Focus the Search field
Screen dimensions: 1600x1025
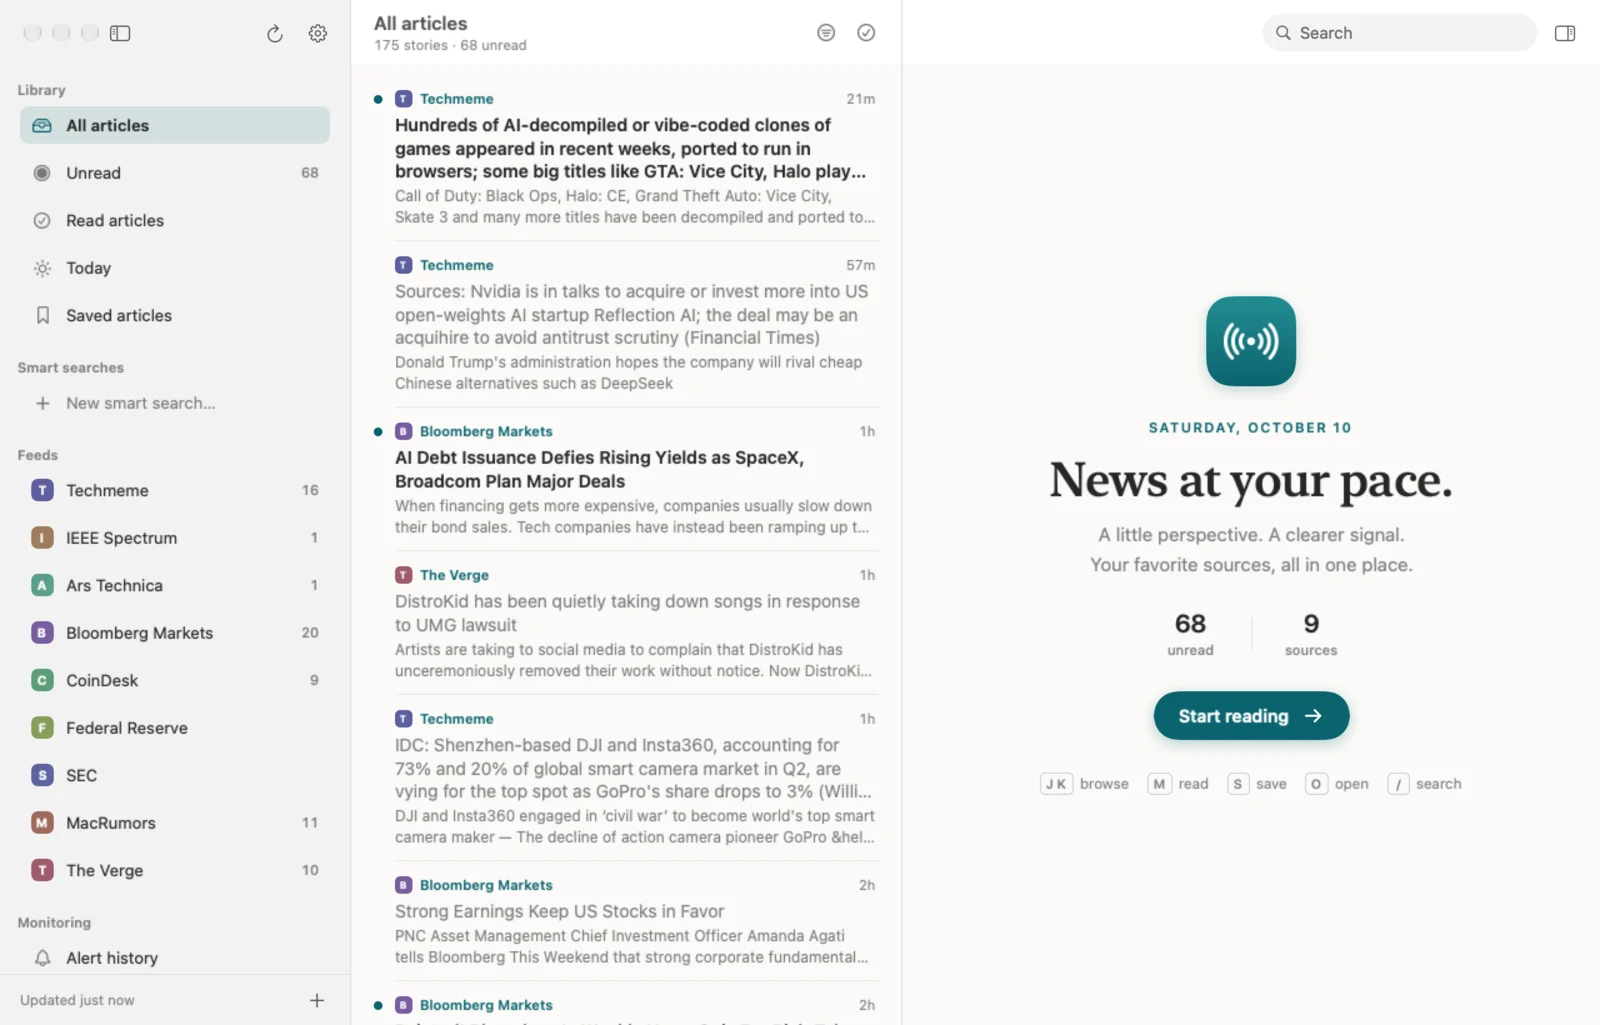coord(1399,33)
